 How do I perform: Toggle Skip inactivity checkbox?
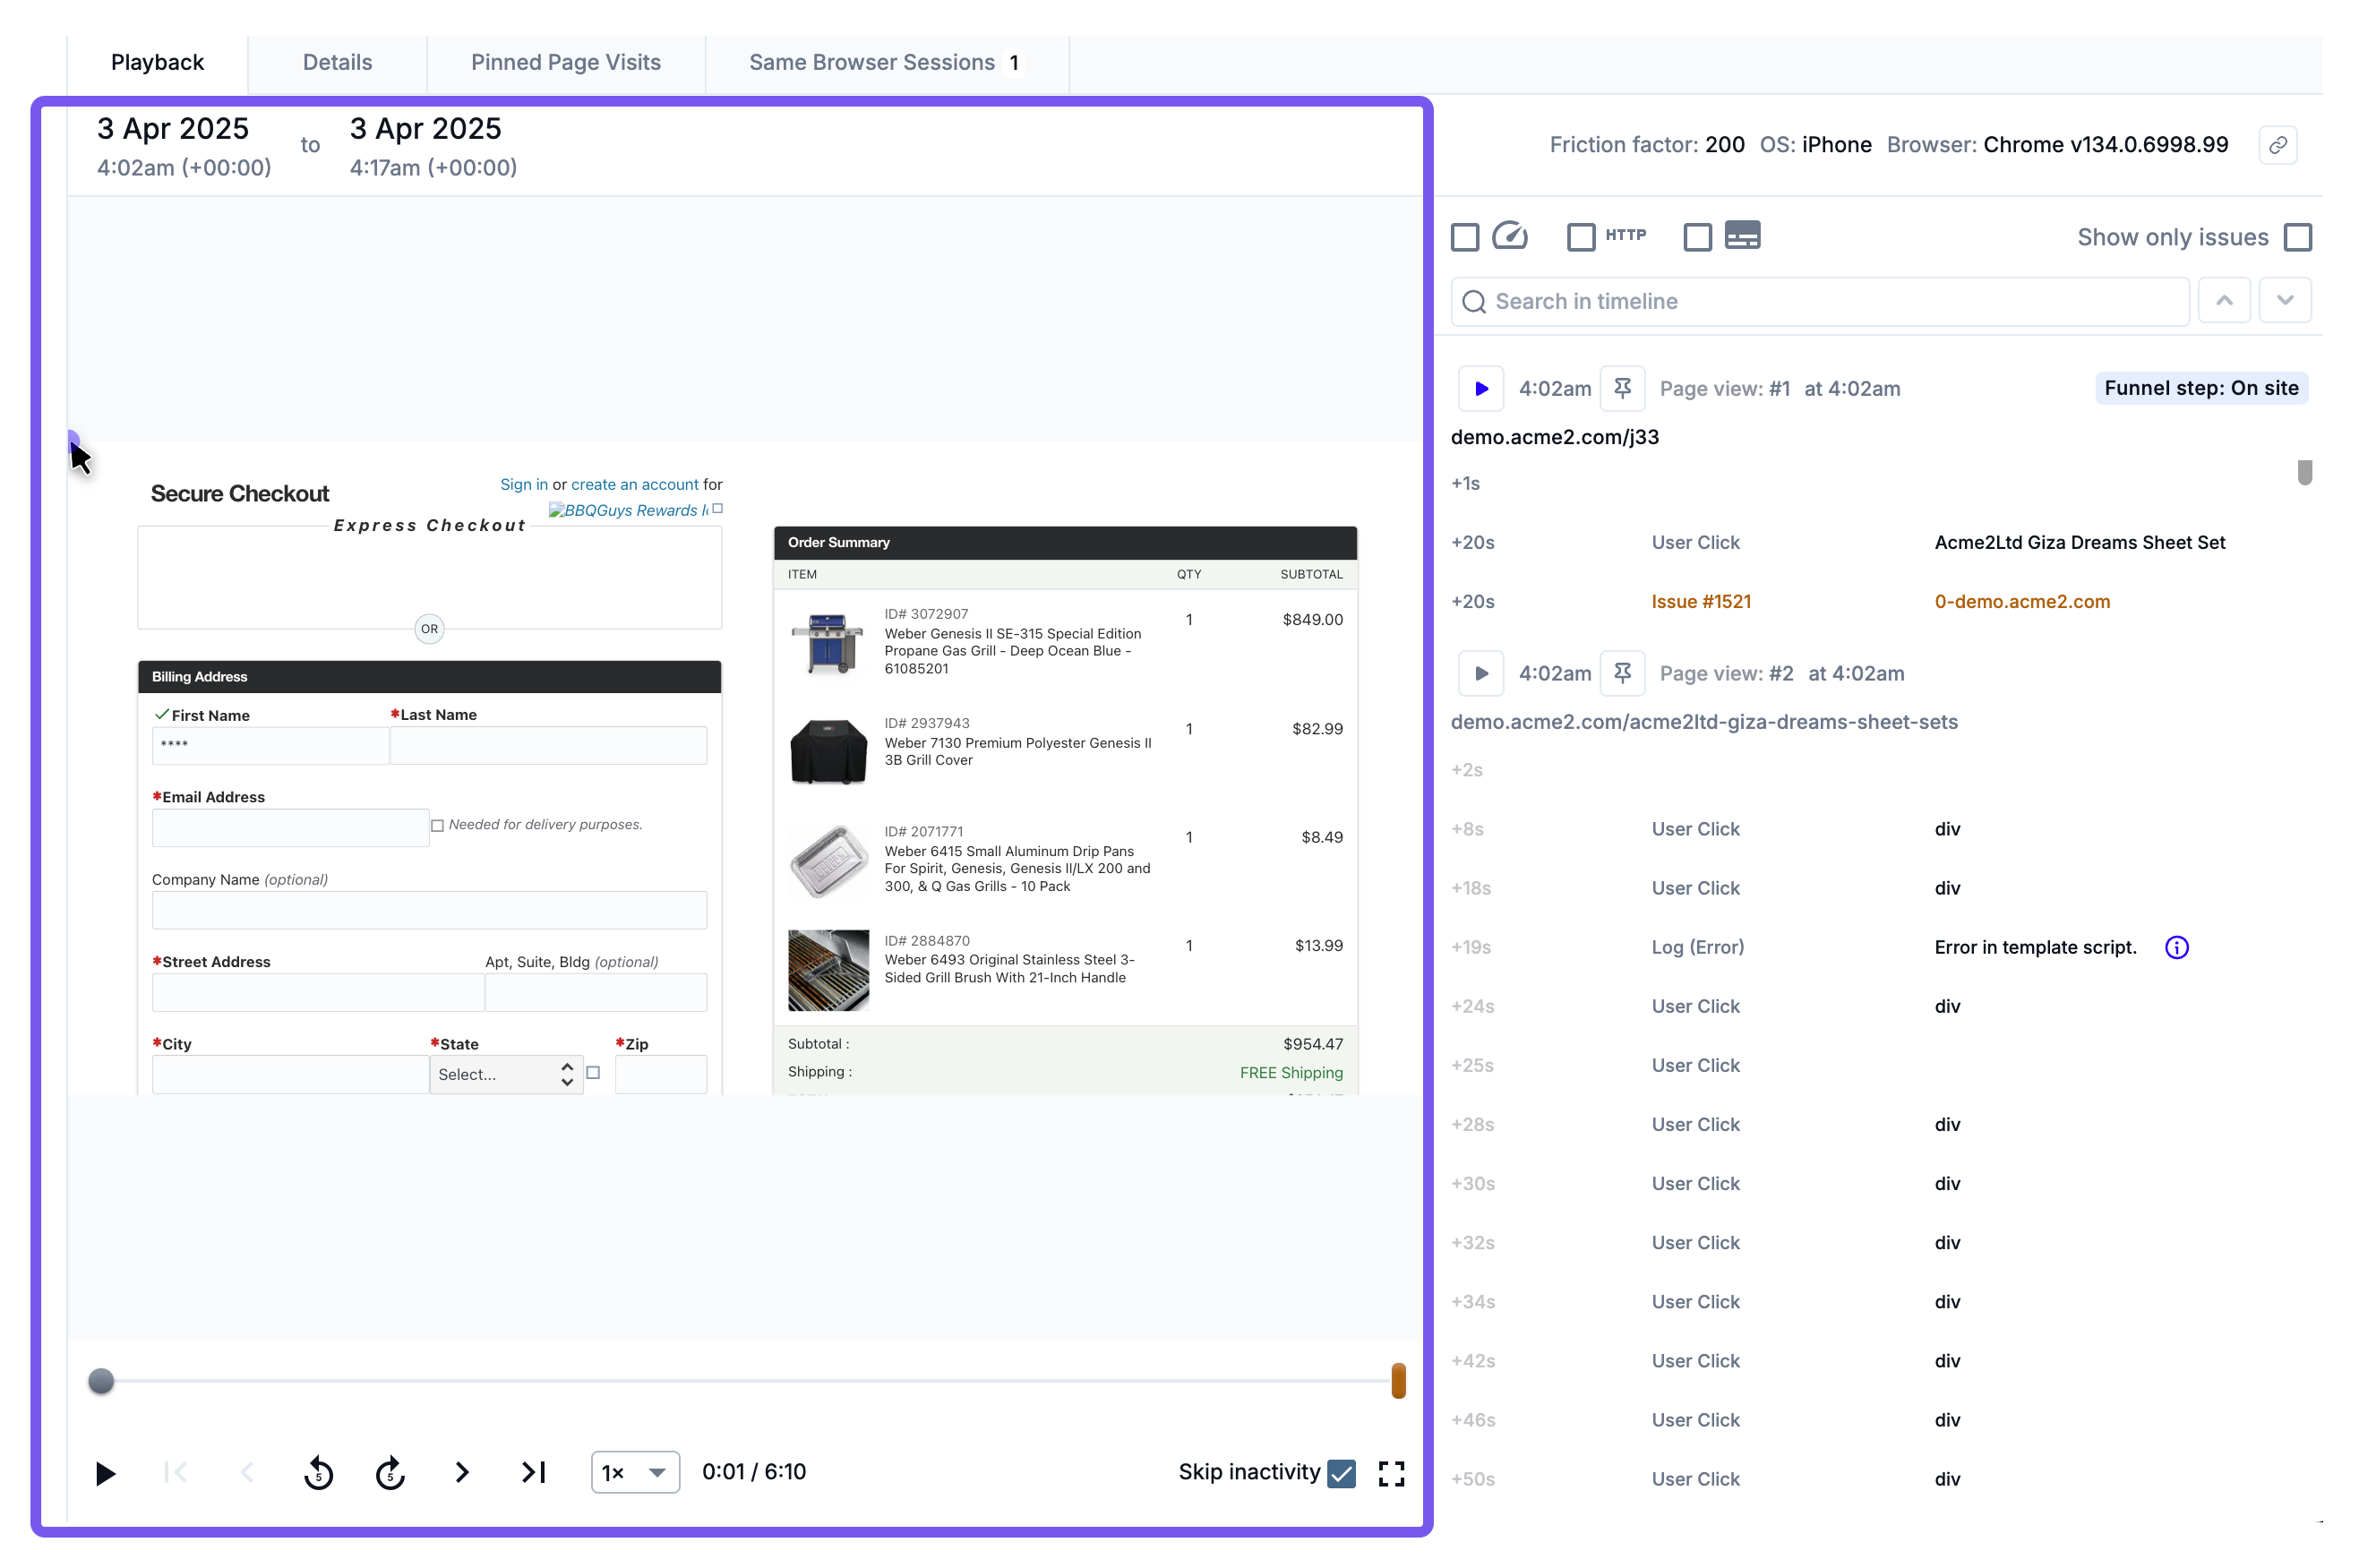point(1342,1473)
